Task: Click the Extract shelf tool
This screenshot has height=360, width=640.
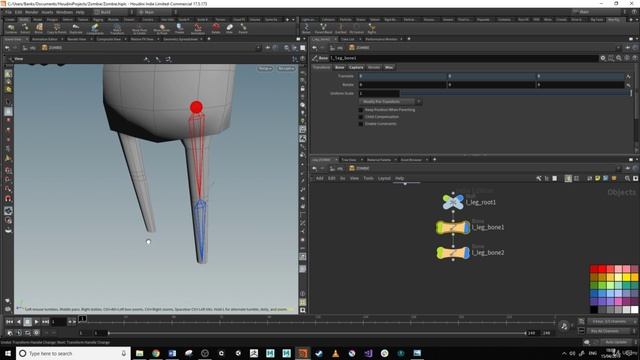Action: coord(25,29)
